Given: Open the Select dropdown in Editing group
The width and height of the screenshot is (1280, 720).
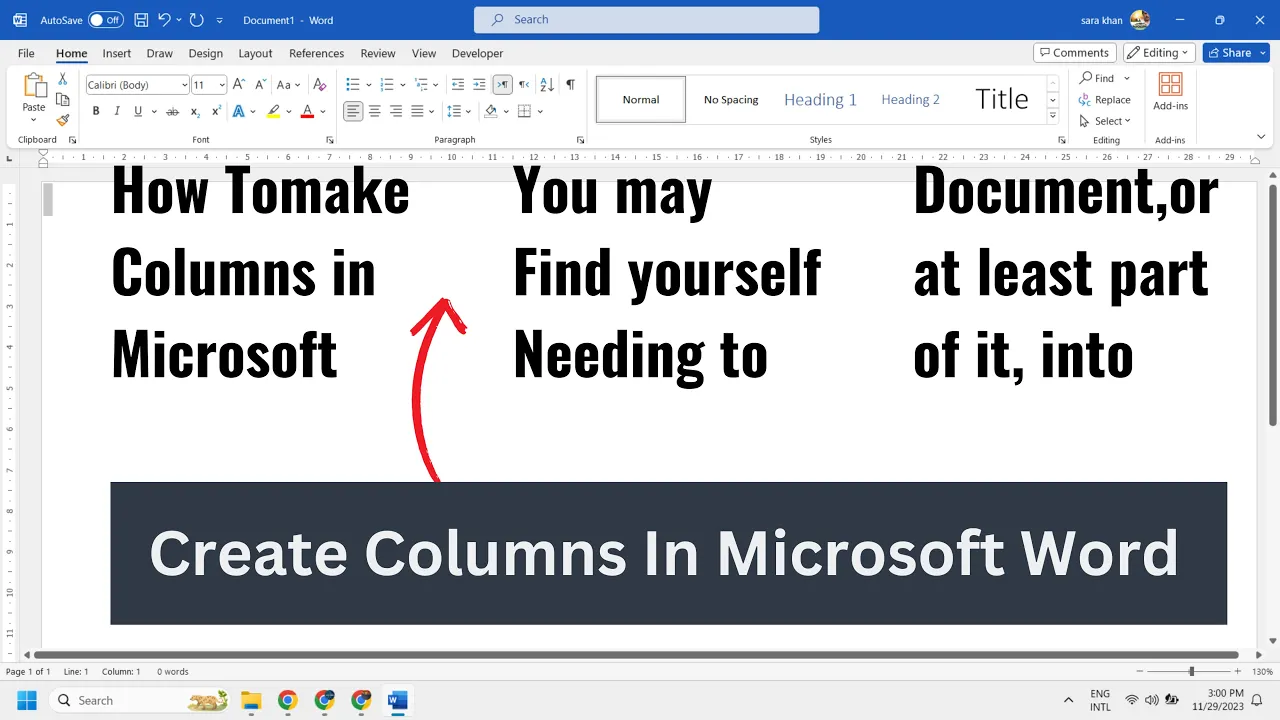Looking at the screenshot, I should [x=1105, y=121].
